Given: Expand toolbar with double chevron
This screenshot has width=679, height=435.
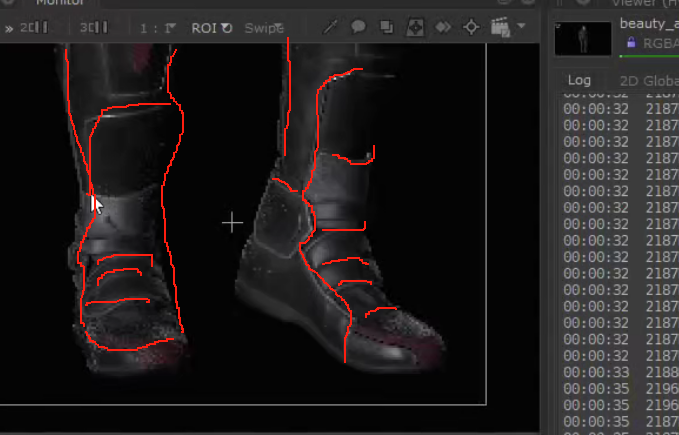Looking at the screenshot, I should click(7, 28).
